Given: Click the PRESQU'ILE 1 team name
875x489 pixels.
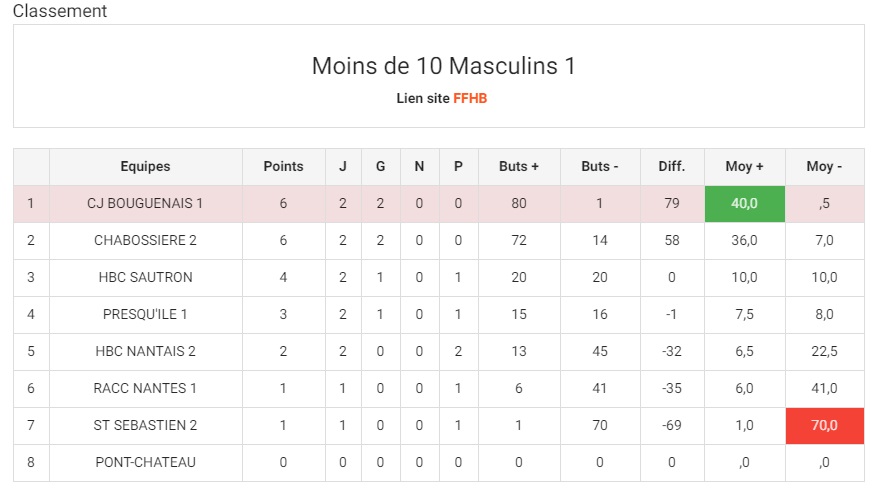Looking at the screenshot, I should 145,314.
